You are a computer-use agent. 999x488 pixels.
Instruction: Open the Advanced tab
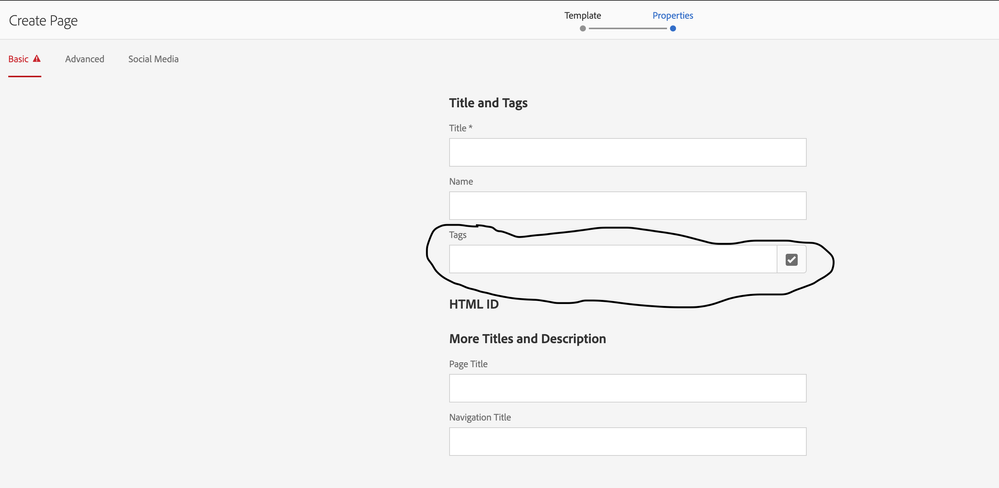click(x=85, y=59)
